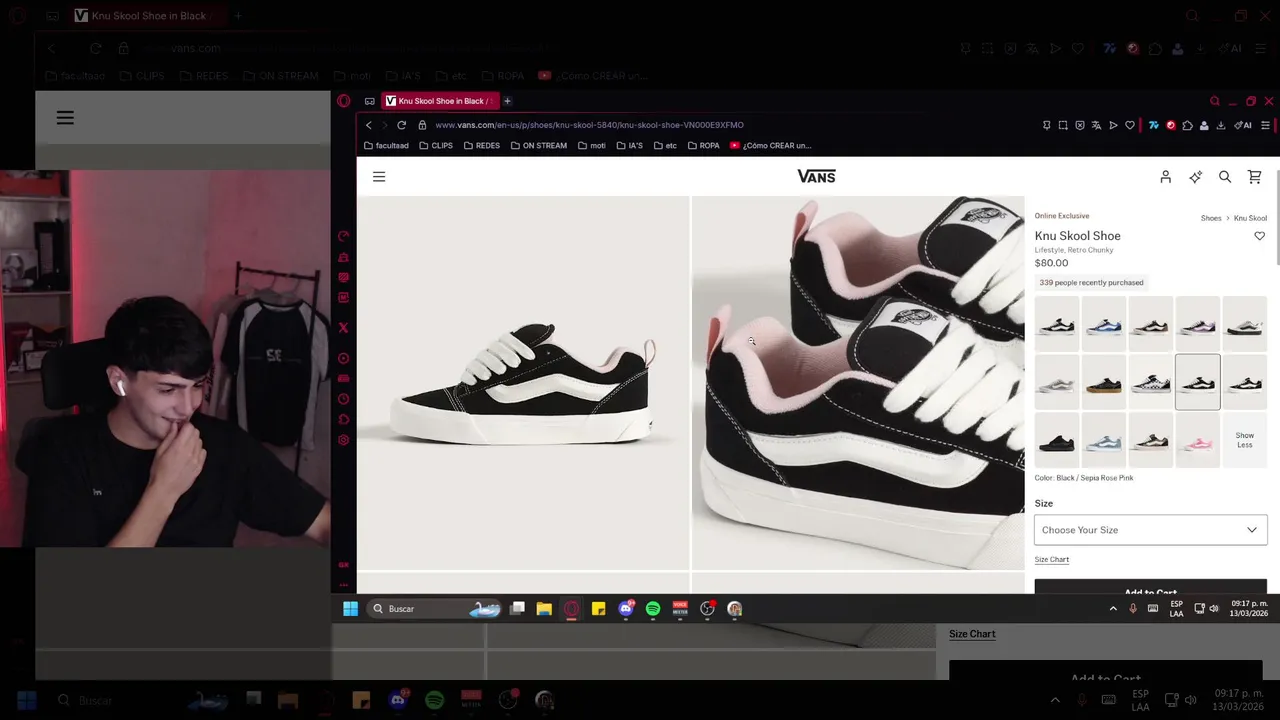
Task: Click the Knu Skool breadcrumb link
Action: click(x=1250, y=218)
